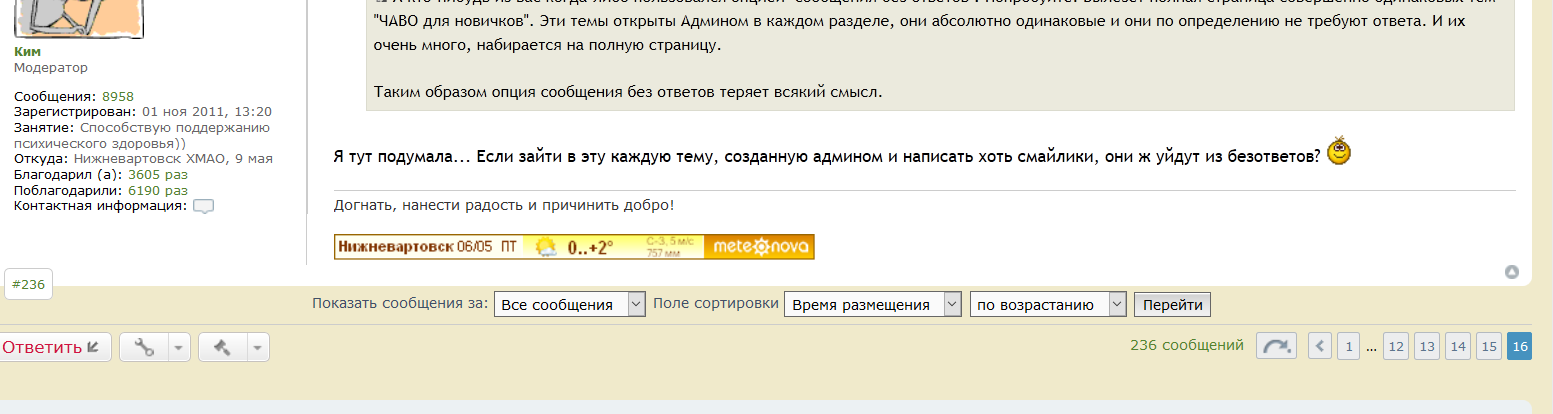Go to previous page using left chevron
The width and height of the screenshot is (1553, 414).
tap(1320, 346)
